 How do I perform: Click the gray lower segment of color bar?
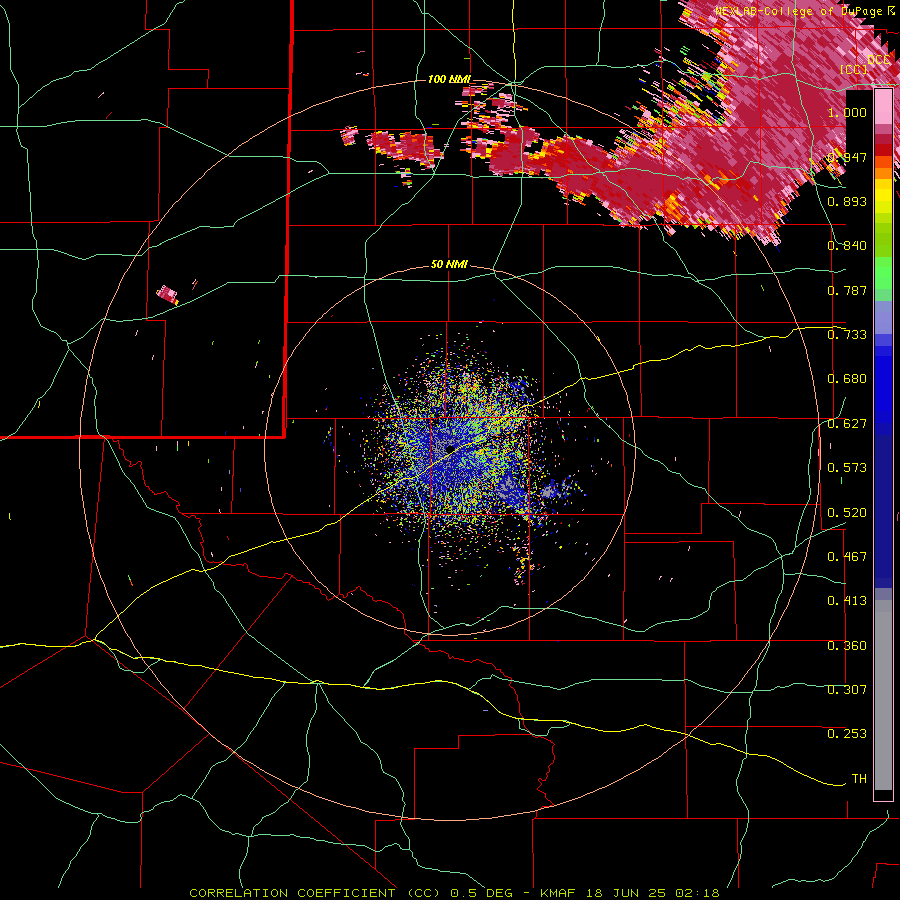click(883, 695)
